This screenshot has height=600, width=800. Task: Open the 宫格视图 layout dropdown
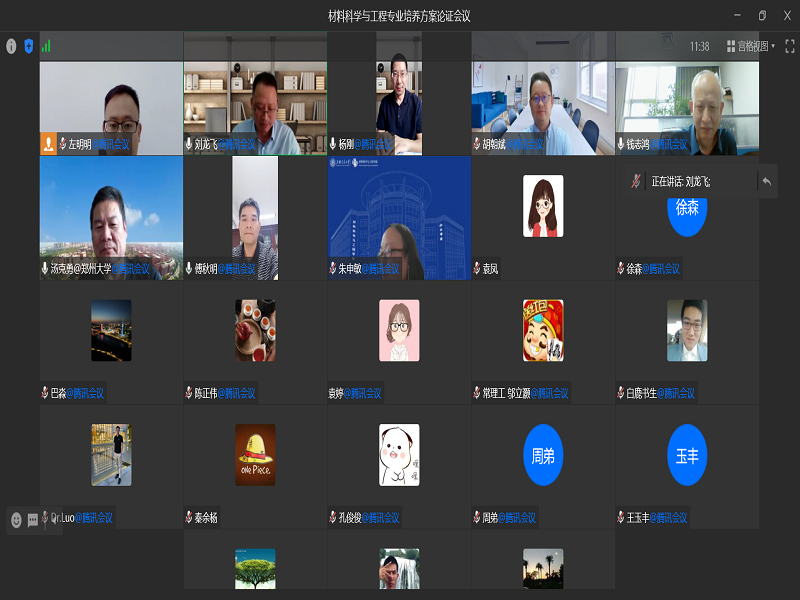coord(751,46)
